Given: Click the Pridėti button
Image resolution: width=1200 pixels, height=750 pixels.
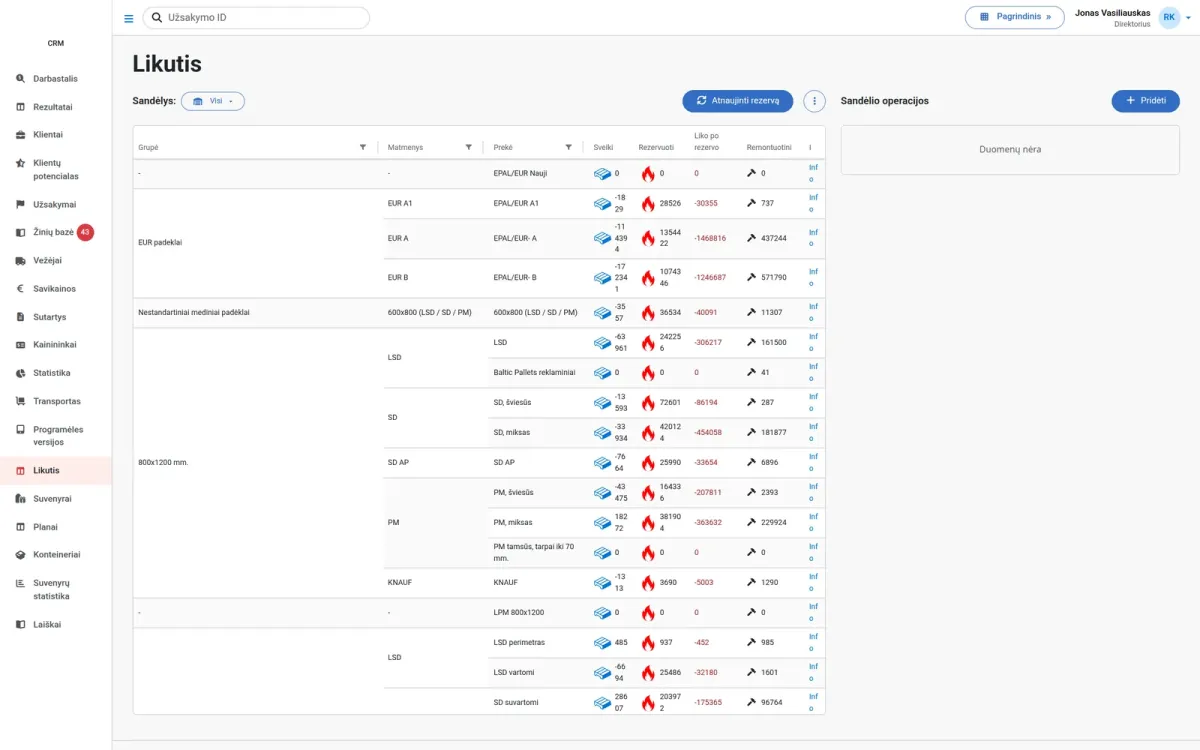Looking at the screenshot, I should click(1146, 101).
